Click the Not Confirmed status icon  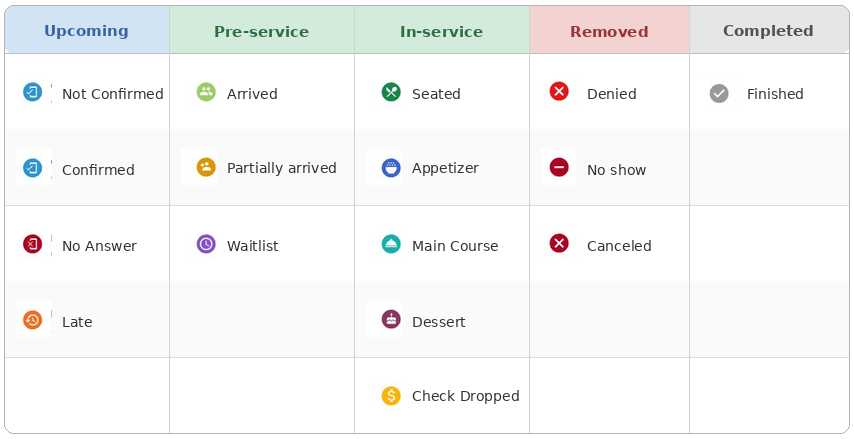tap(33, 93)
